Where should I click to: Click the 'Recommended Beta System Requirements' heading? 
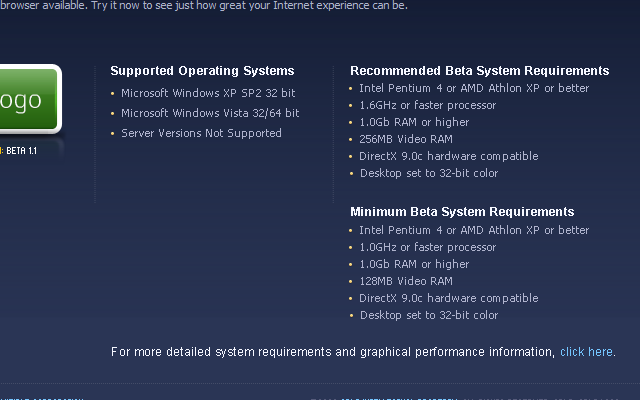pyautogui.click(x=480, y=71)
